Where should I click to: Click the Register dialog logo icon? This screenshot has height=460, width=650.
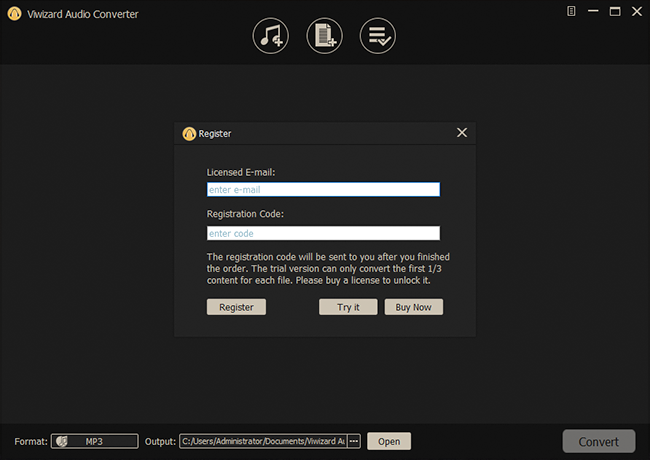(x=189, y=134)
